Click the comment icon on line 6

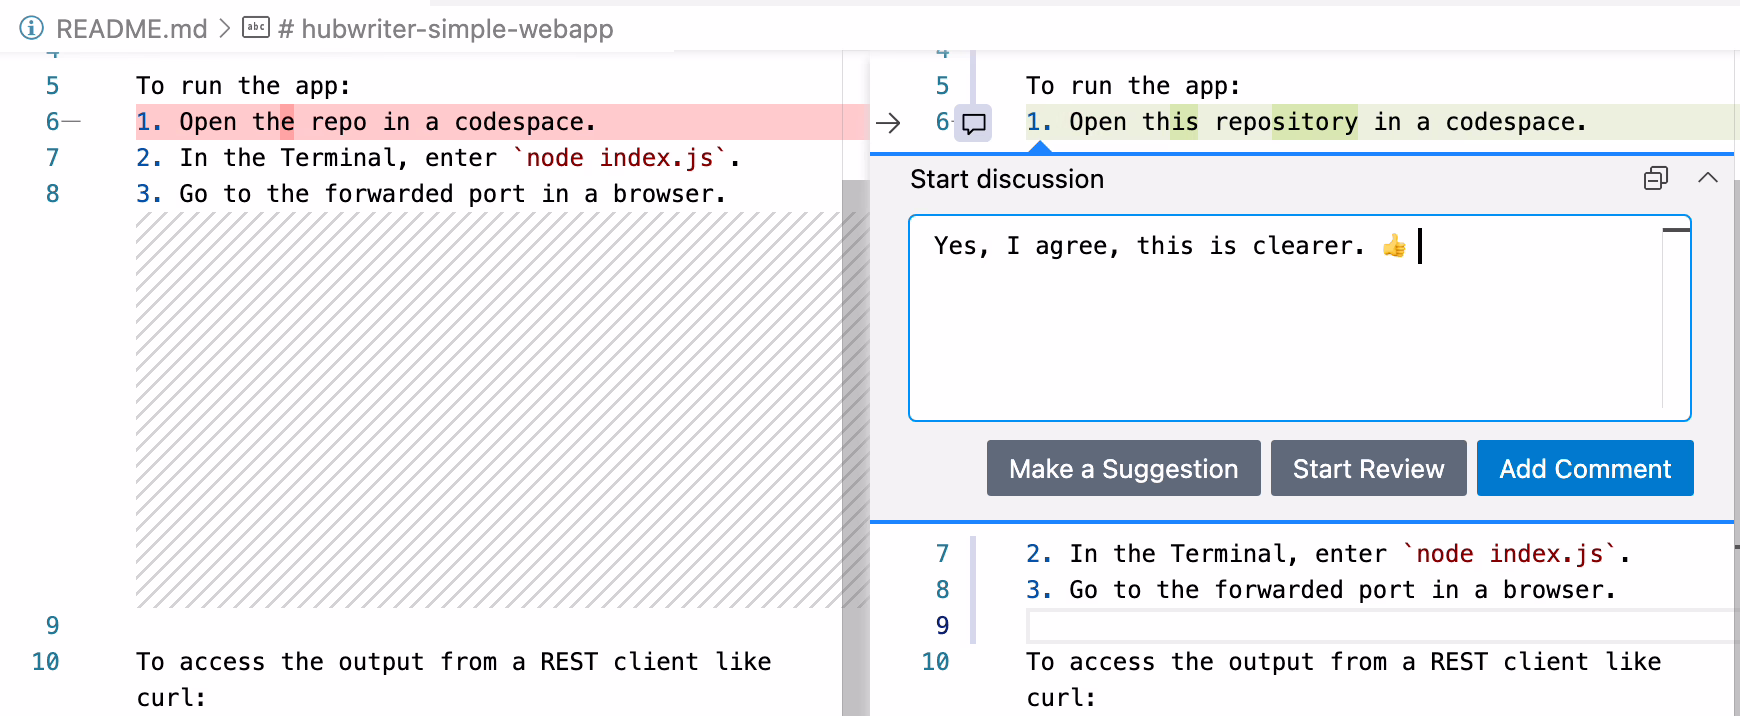coord(973,123)
